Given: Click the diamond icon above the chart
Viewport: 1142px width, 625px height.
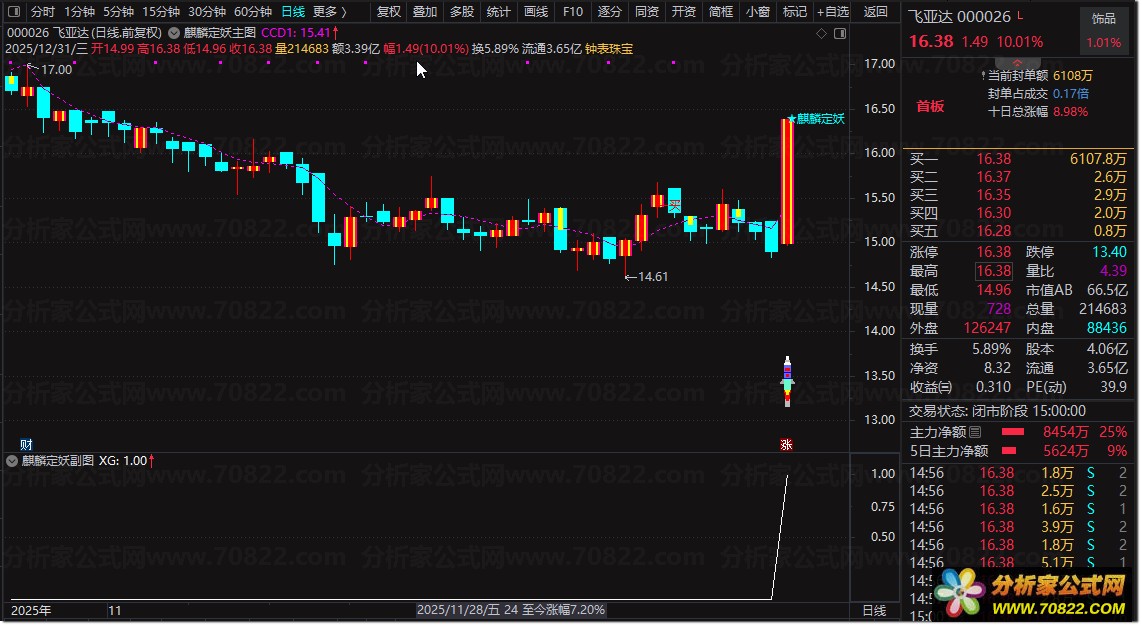Looking at the screenshot, I should (822, 34).
